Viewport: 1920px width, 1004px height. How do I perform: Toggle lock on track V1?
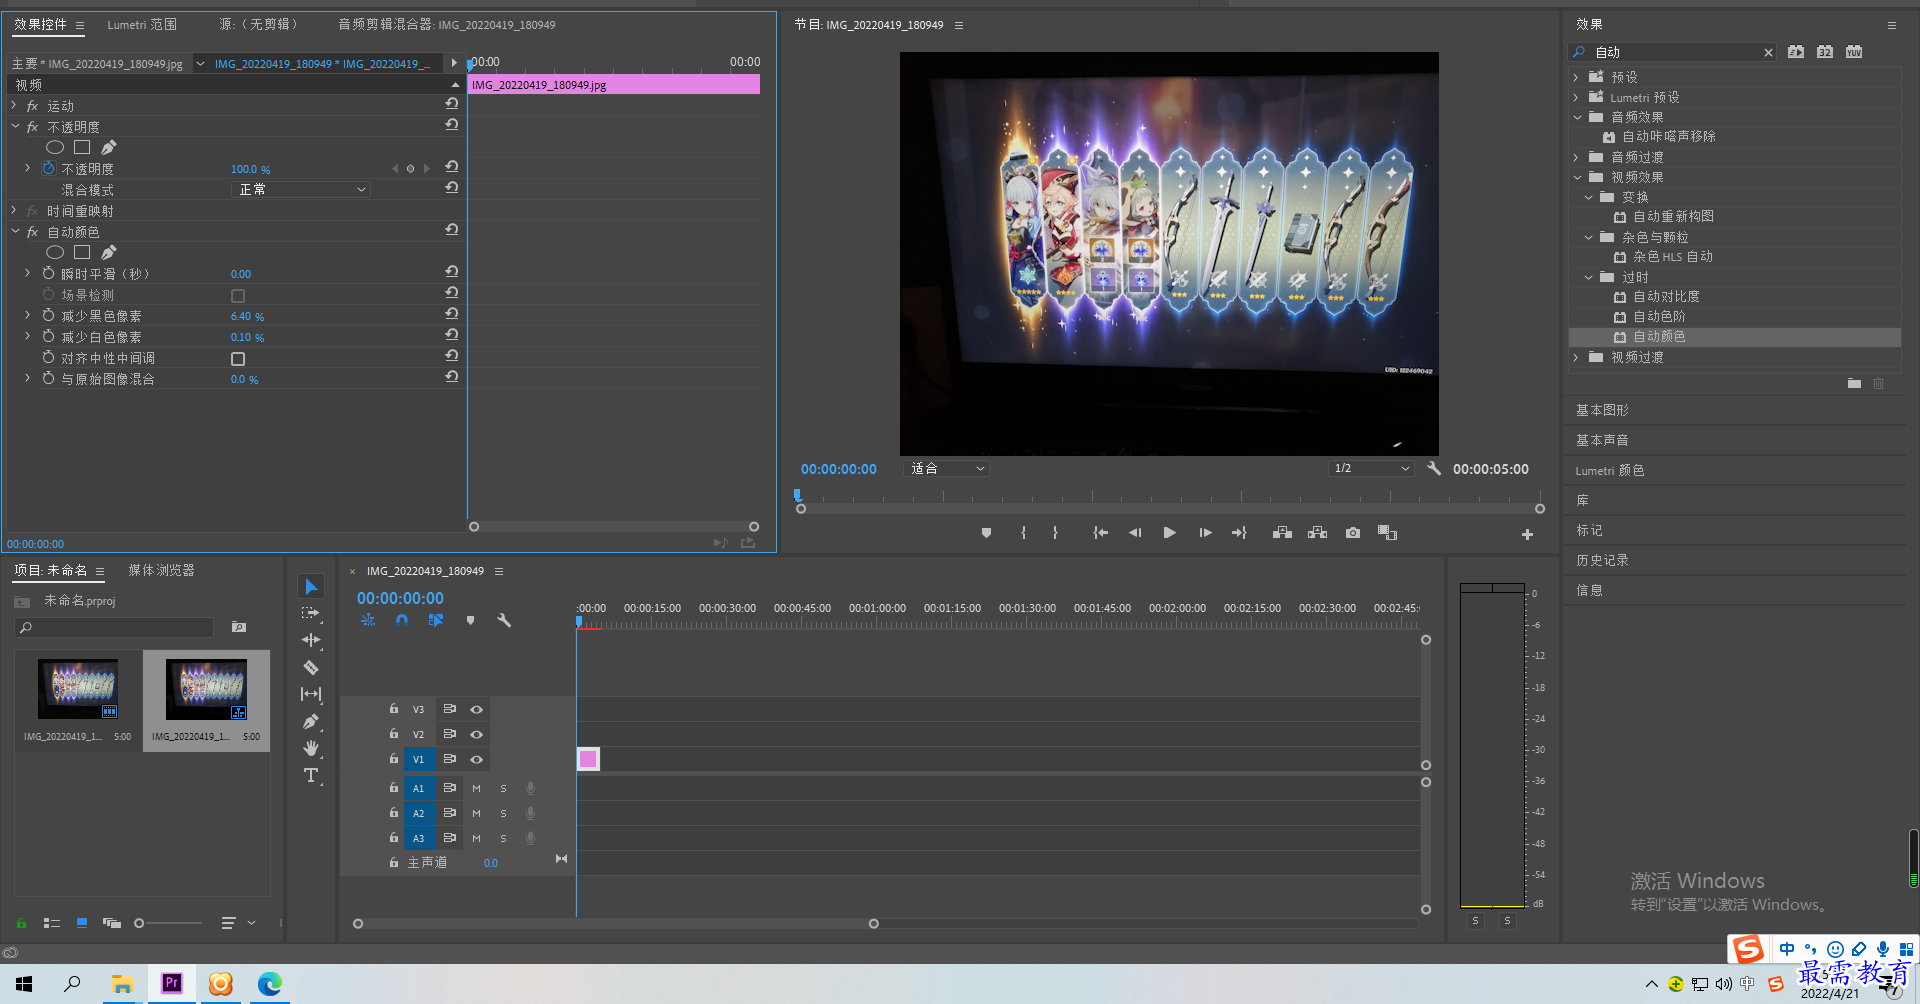point(394,759)
